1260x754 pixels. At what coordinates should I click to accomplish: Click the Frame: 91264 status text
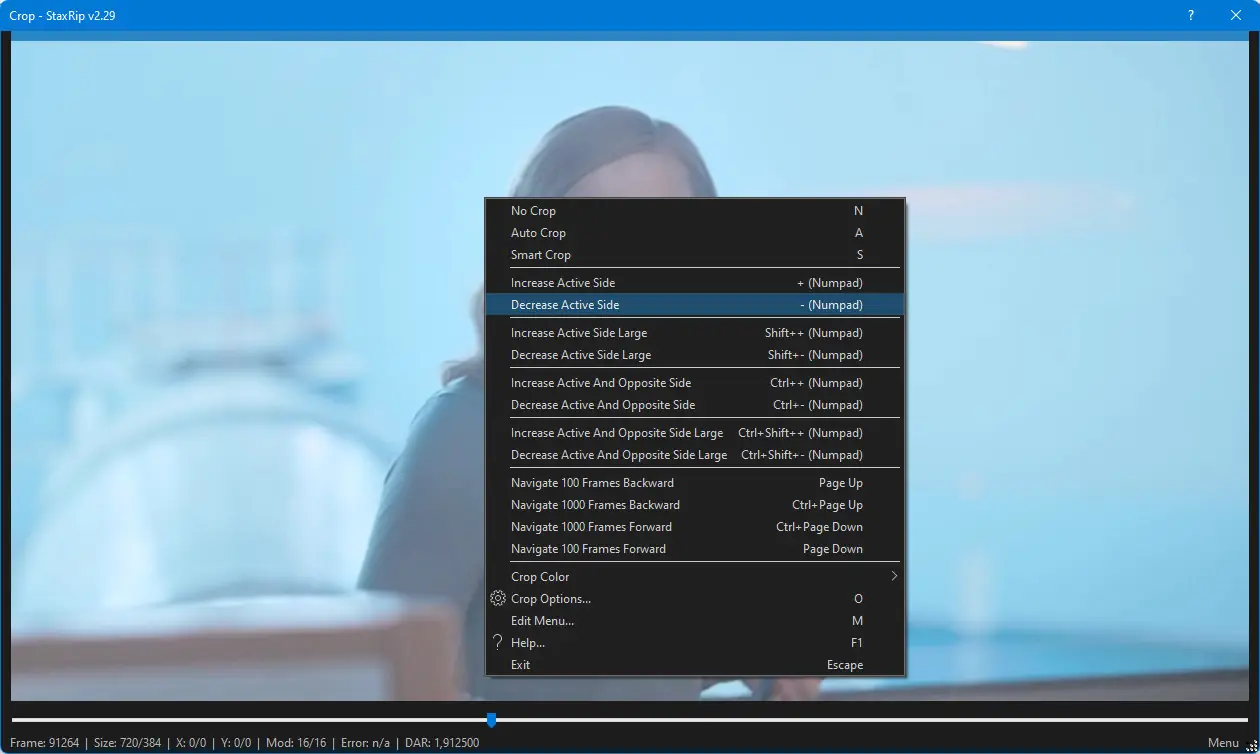44,743
